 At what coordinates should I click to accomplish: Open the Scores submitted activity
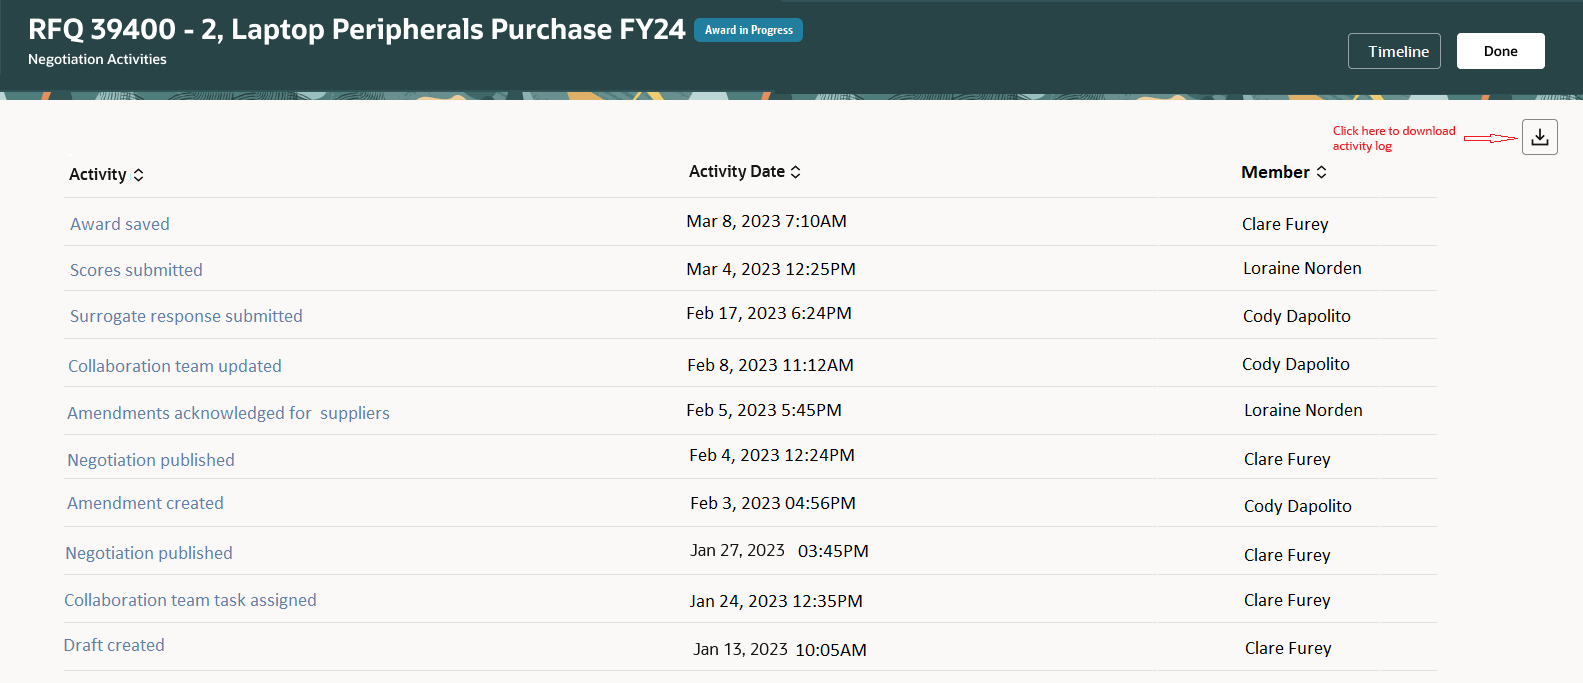136,270
